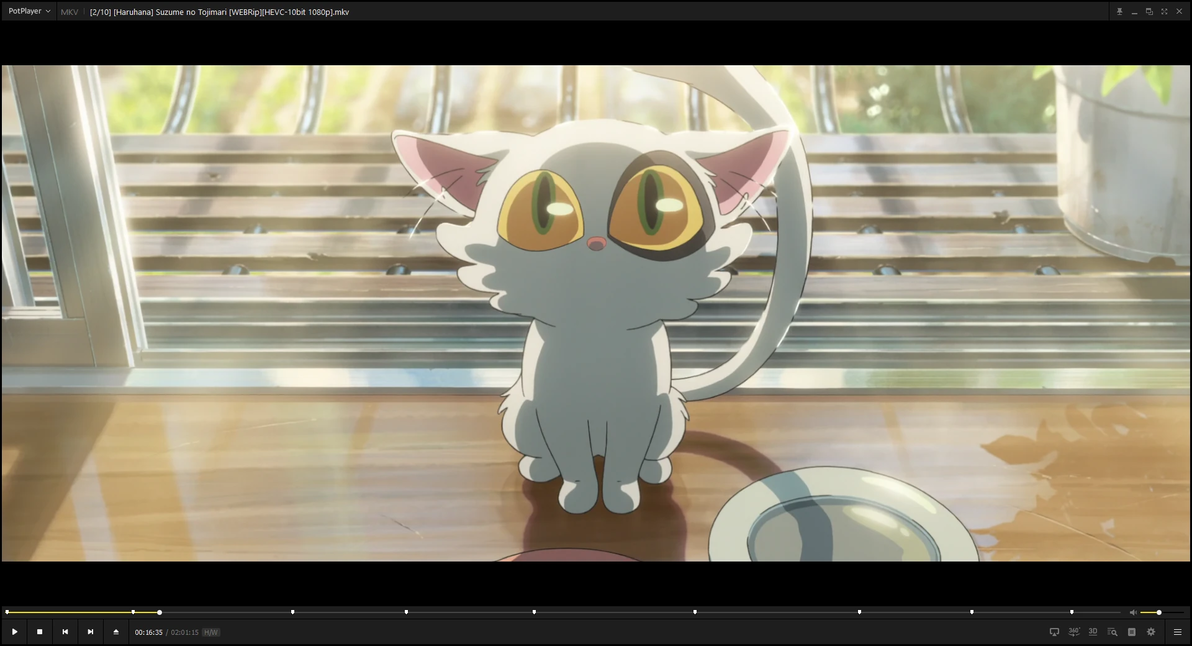Go to the previous file

point(65,632)
